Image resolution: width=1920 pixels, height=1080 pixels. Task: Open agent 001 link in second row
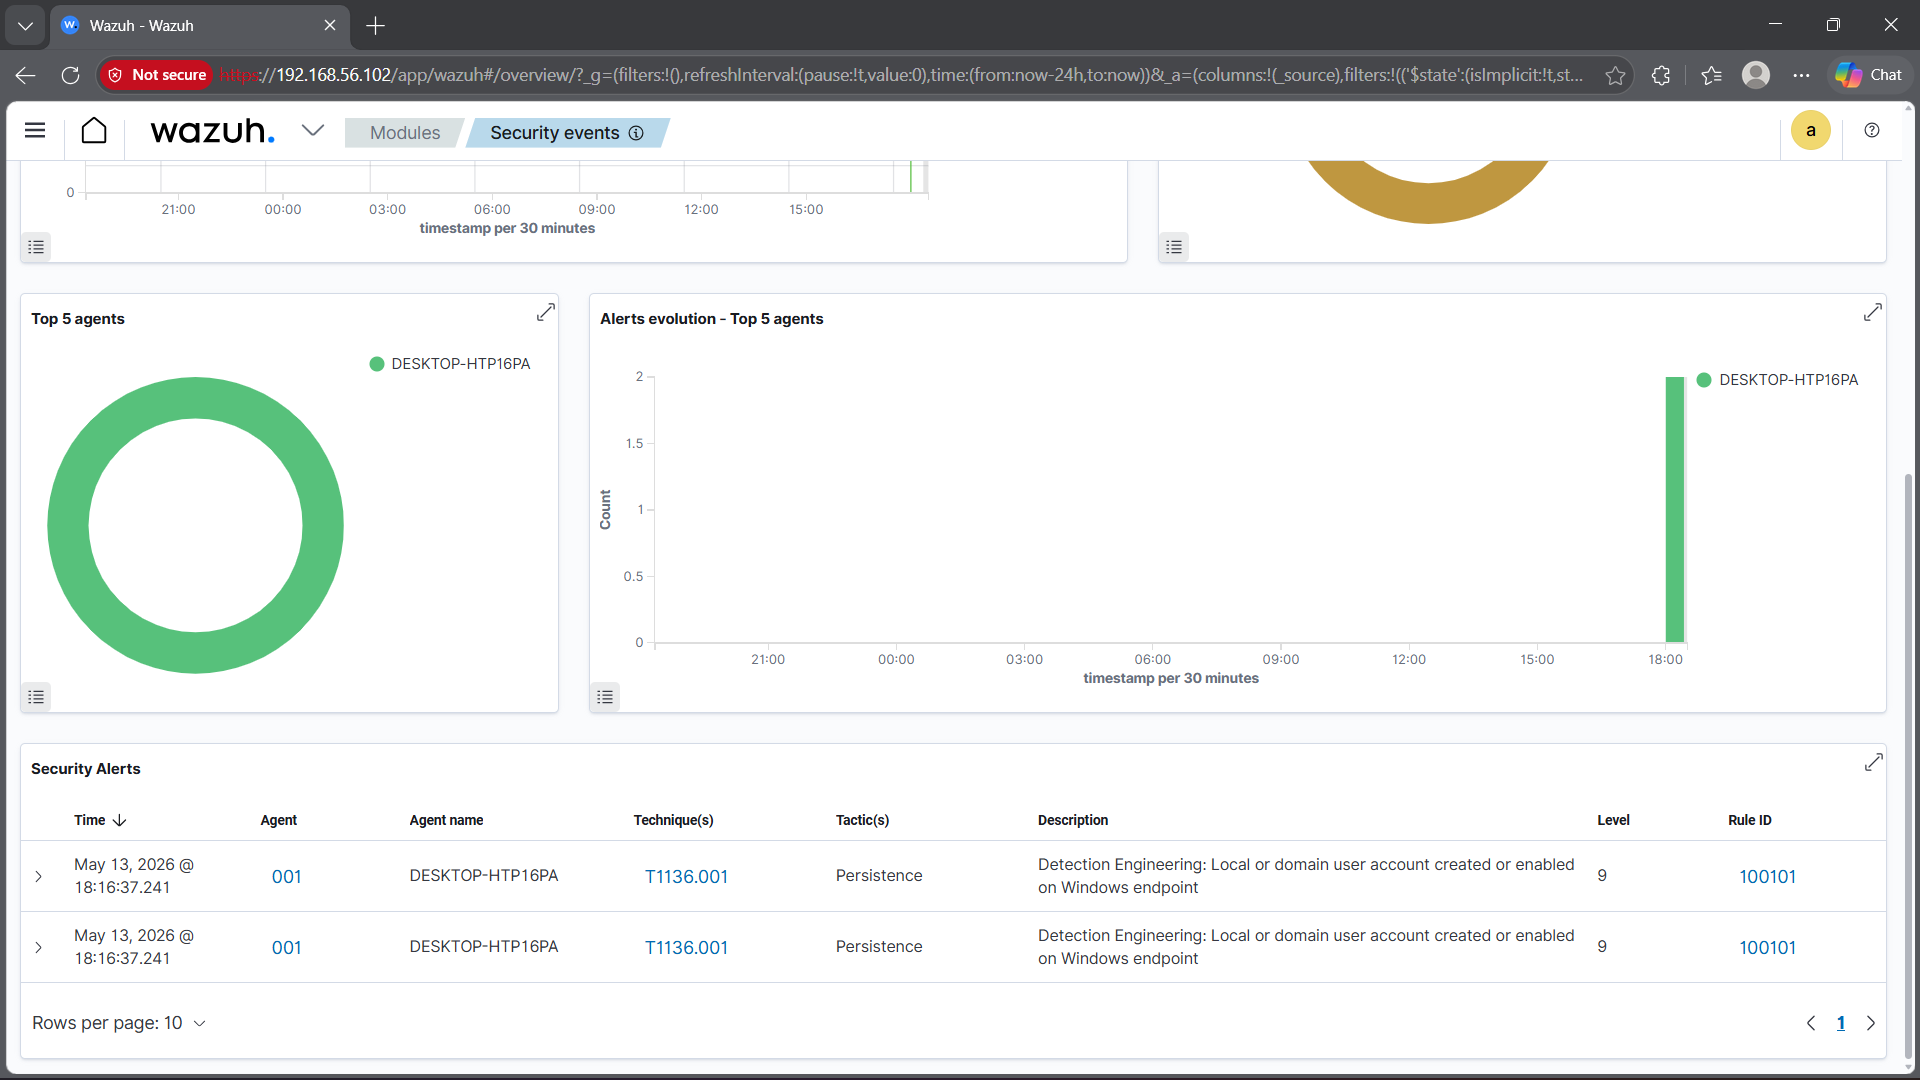[286, 947]
